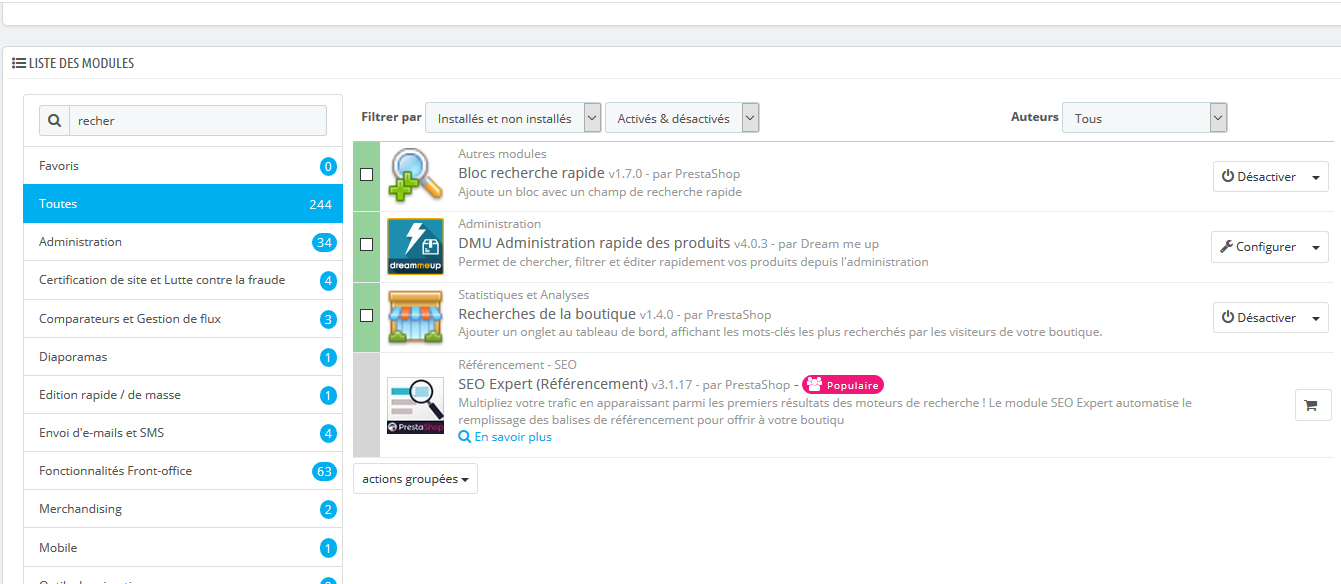Click the SEO Expert module logo
This screenshot has height=584, width=1341.
point(415,405)
